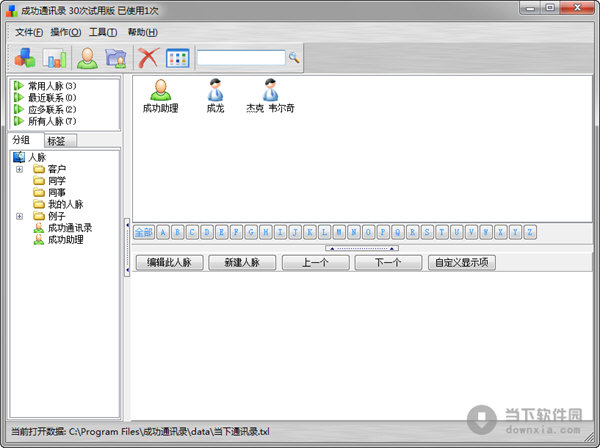Filter contacts by letter A
The height and width of the screenshot is (448, 600).
(163, 232)
